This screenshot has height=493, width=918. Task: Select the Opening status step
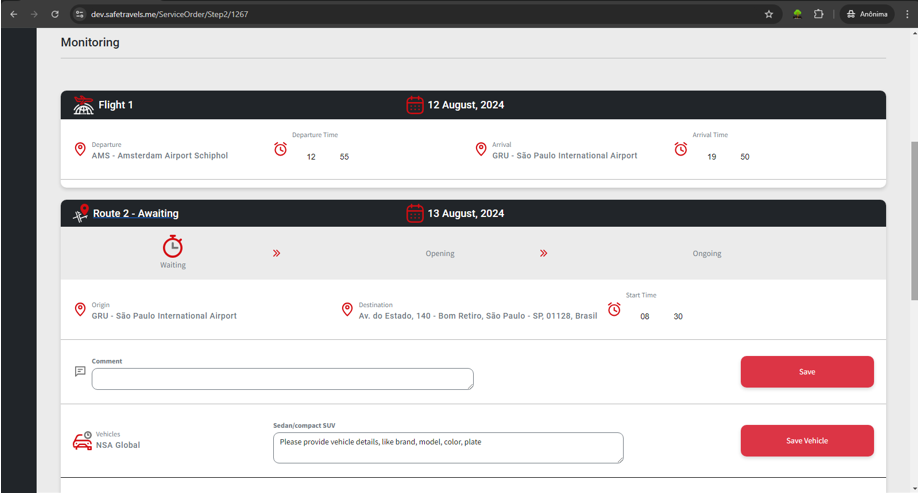click(x=440, y=254)
